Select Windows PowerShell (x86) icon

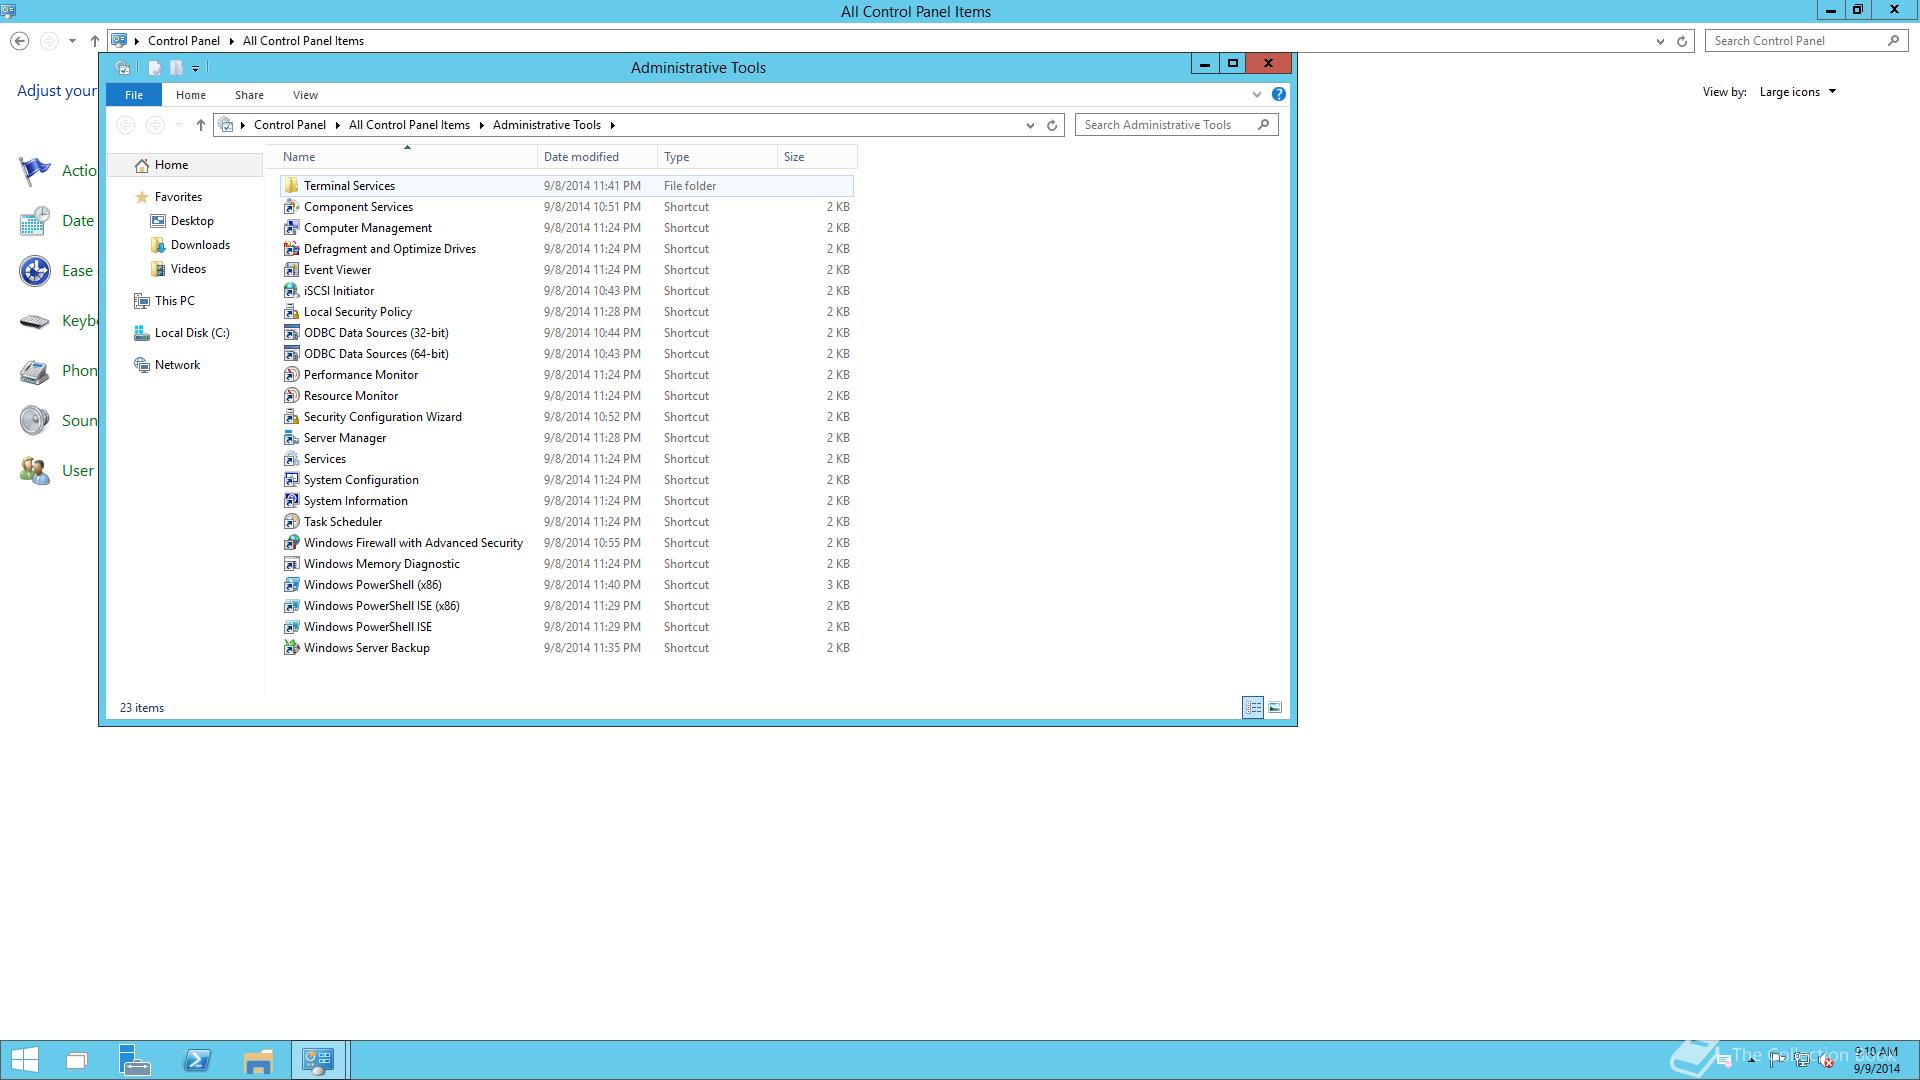point(291,585)
